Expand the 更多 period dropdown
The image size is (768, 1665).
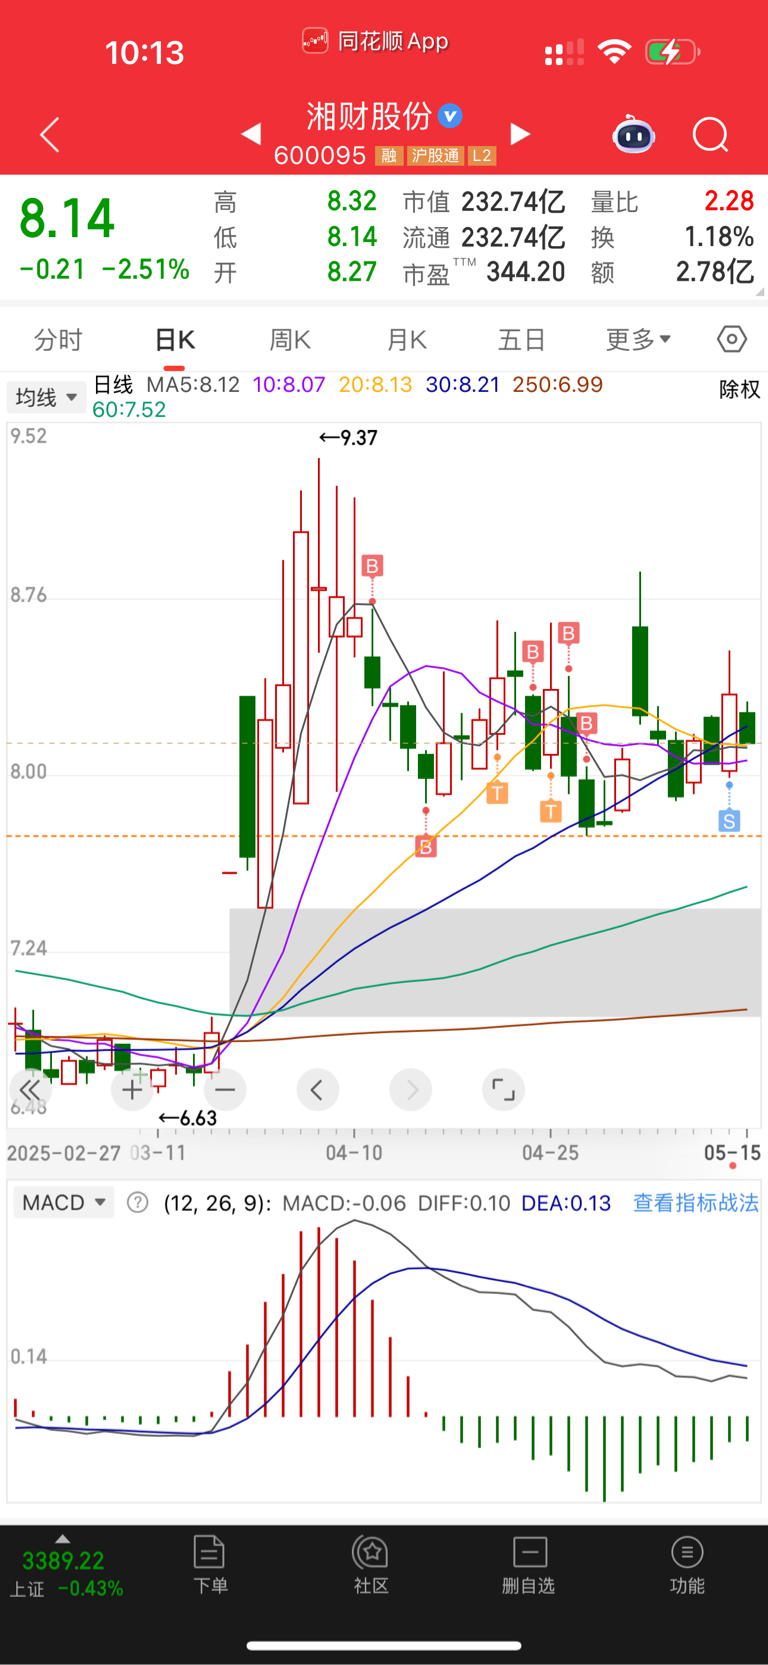[x=638, y=340]
